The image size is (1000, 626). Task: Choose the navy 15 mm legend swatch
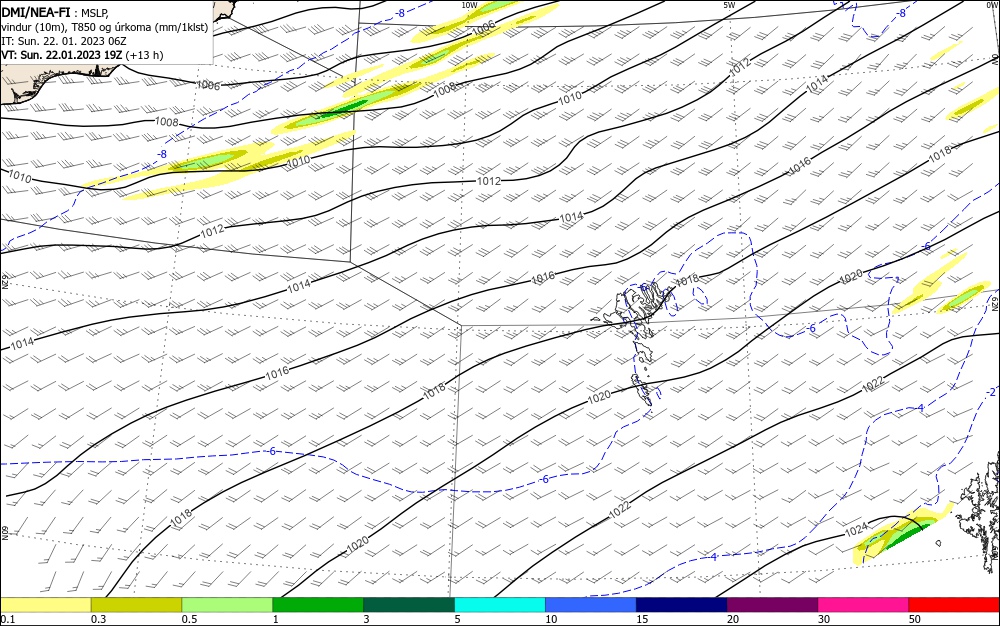pyautogui.click(x=682, y=605)
